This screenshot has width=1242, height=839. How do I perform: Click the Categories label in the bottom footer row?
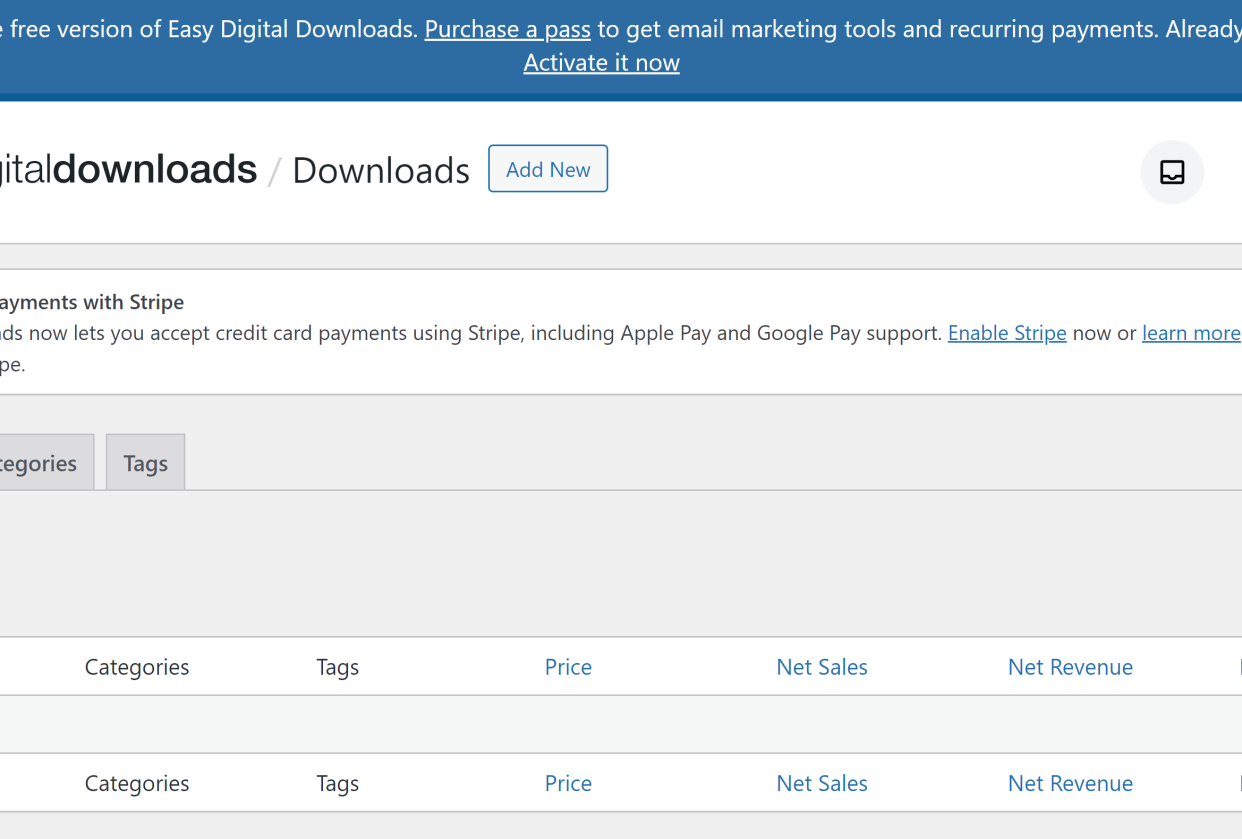[137, 783]
